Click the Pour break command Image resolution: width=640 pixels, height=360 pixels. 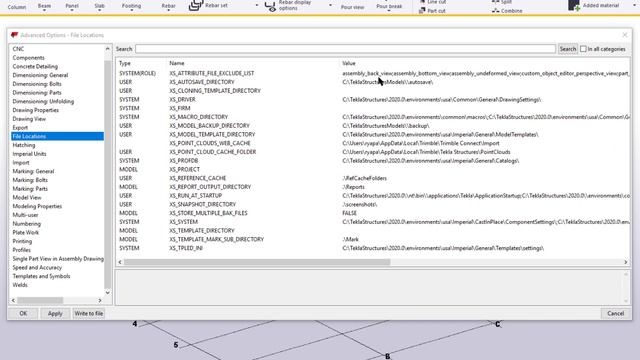389,7
